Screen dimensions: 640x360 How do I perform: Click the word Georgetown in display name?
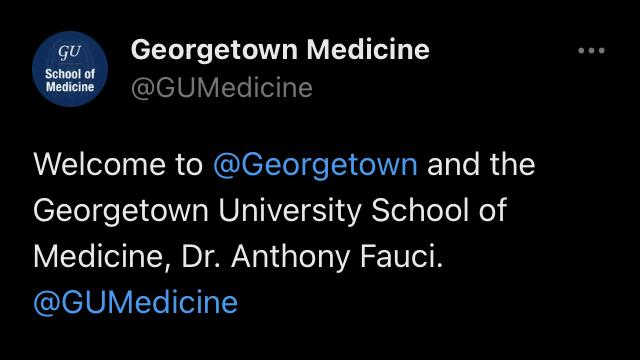click(214, 50)
